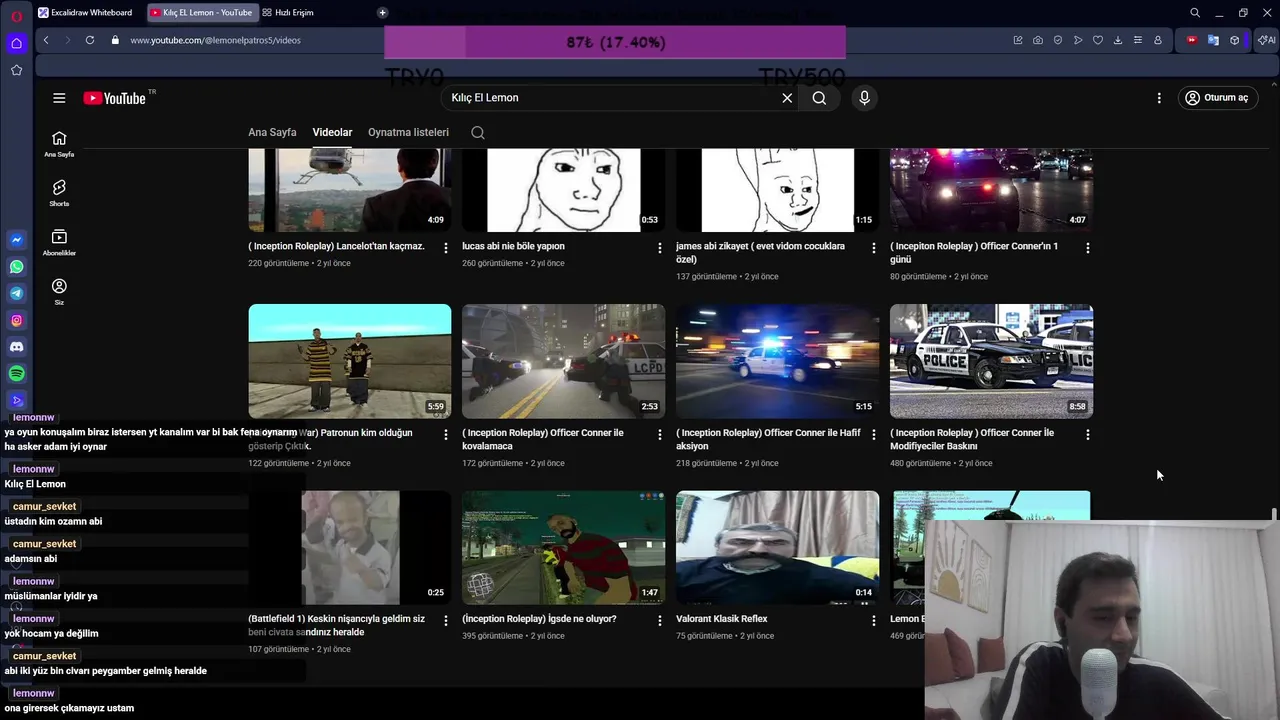The width and height of the screenshot is (1280, 720).
Task: Open Siz section in YouTube sidebar
Action: click(x=59, y=291)
